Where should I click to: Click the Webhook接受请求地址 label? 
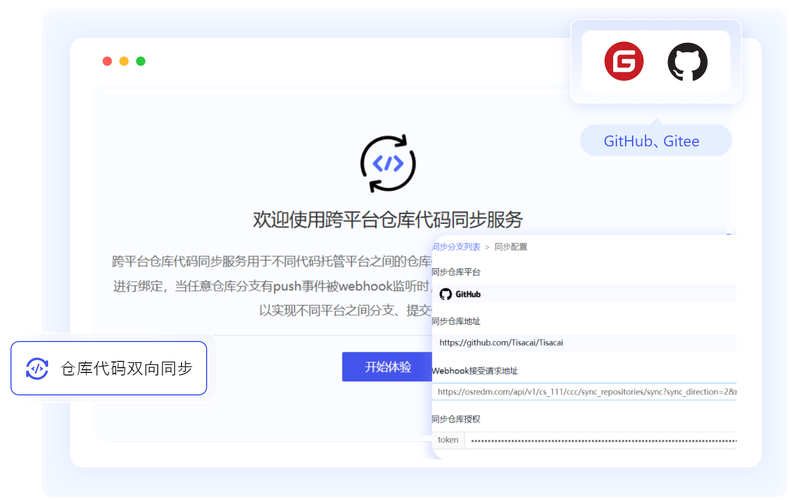coord(475,371)
